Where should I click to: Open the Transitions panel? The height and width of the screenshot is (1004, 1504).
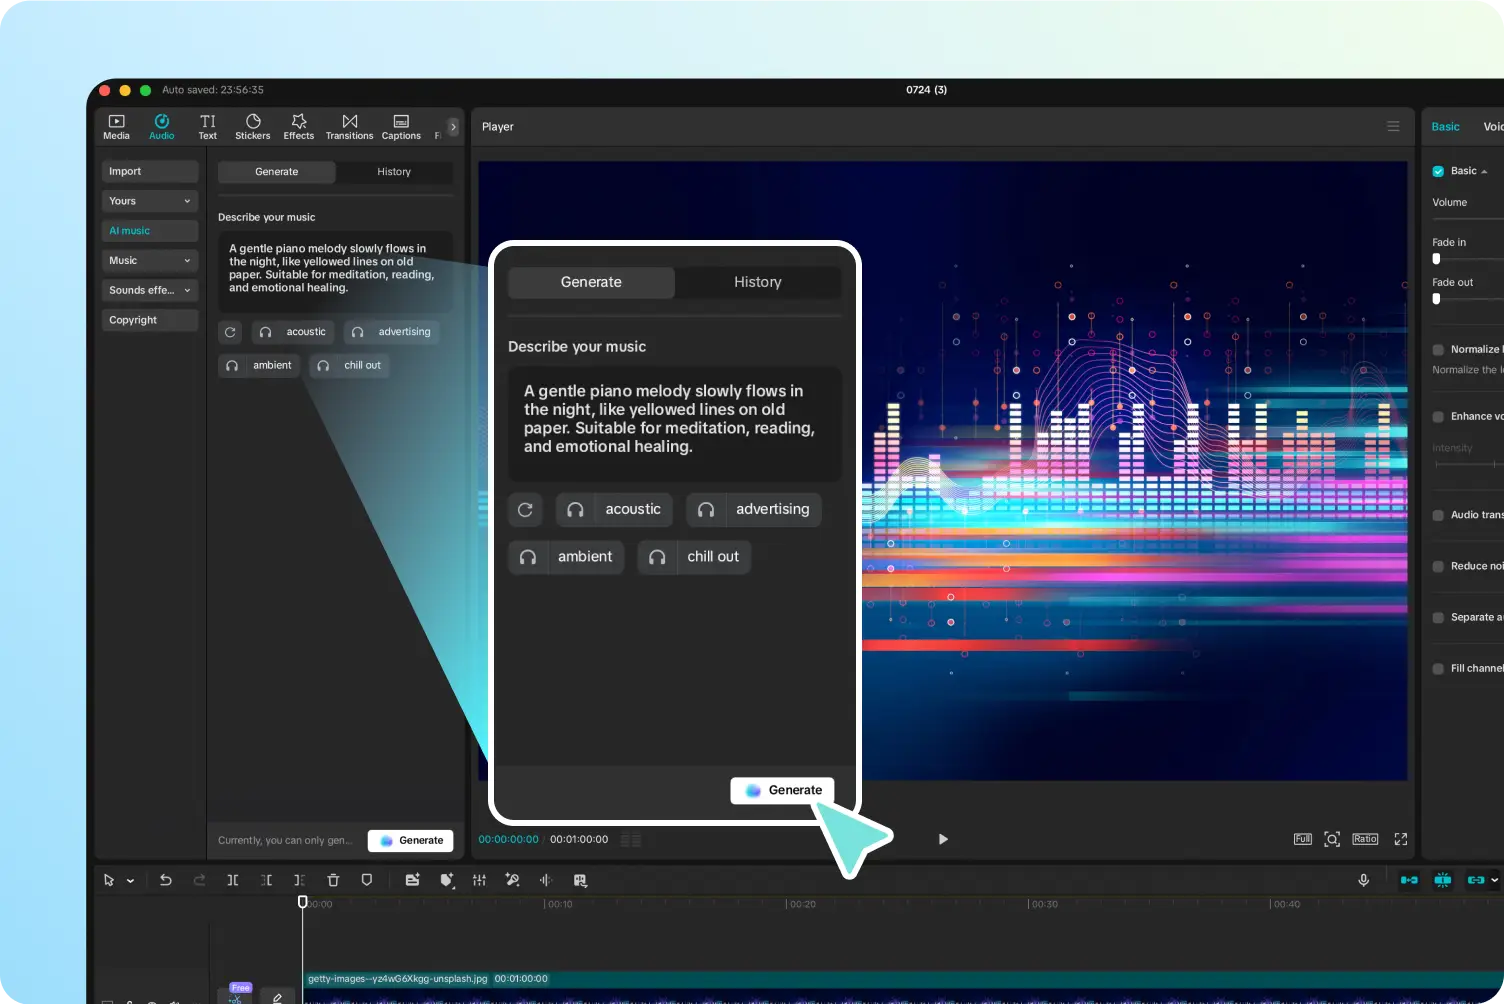[349, 126]
